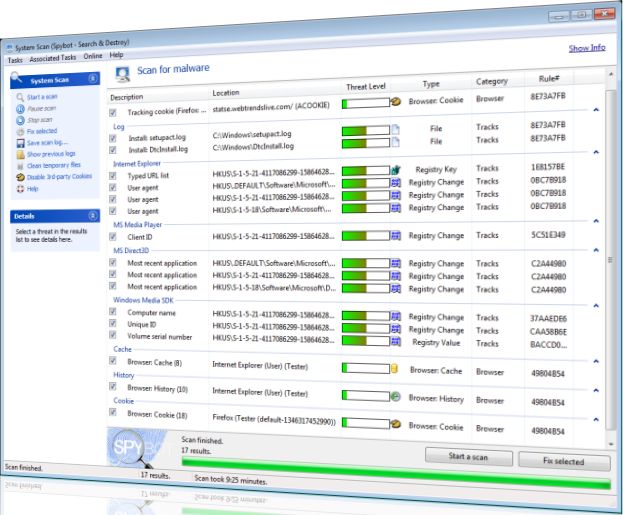
Task: Uncheck the Browser: Cookie (18) checkbox
Action: [113, 412]
